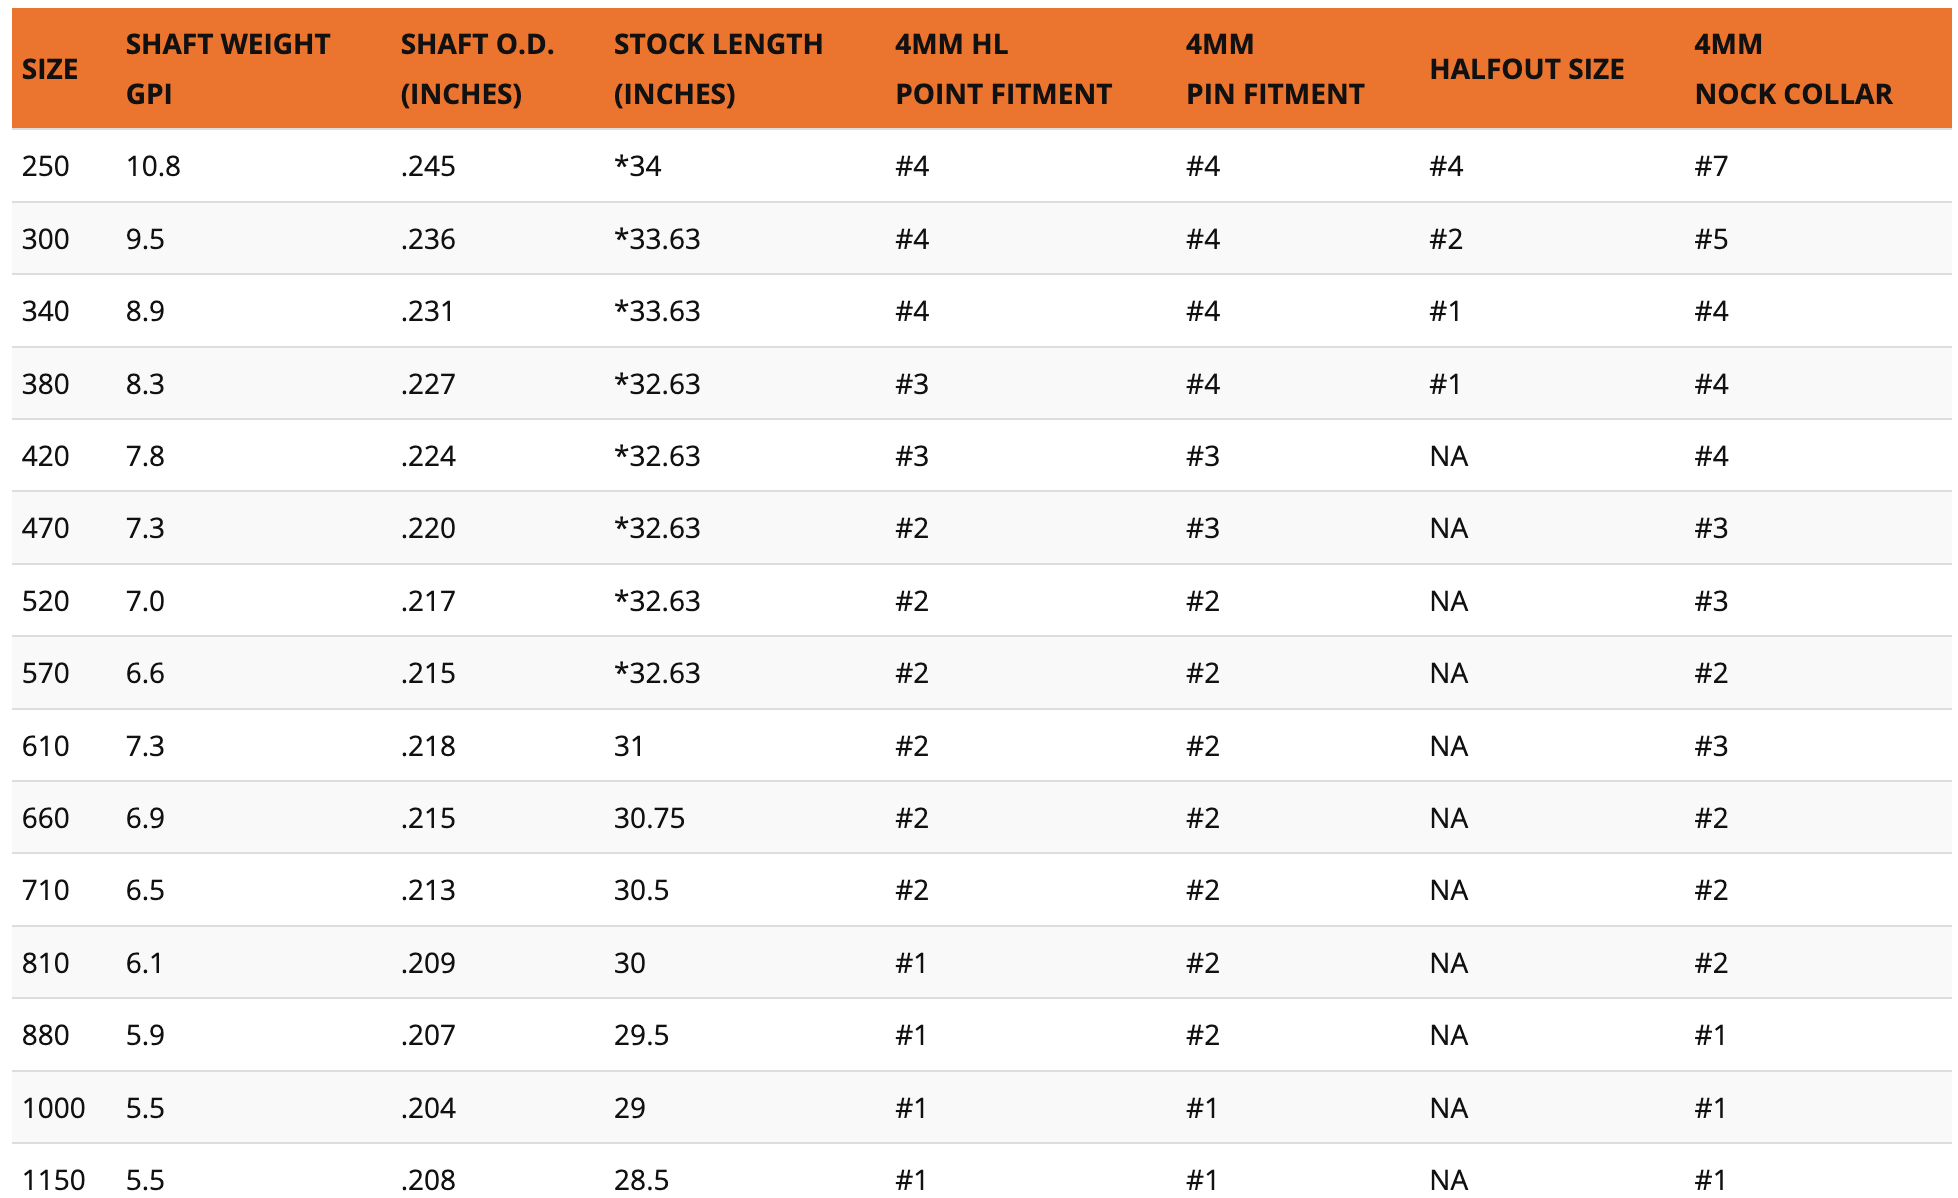Select the size 1000 row label

pos(54,1108)
